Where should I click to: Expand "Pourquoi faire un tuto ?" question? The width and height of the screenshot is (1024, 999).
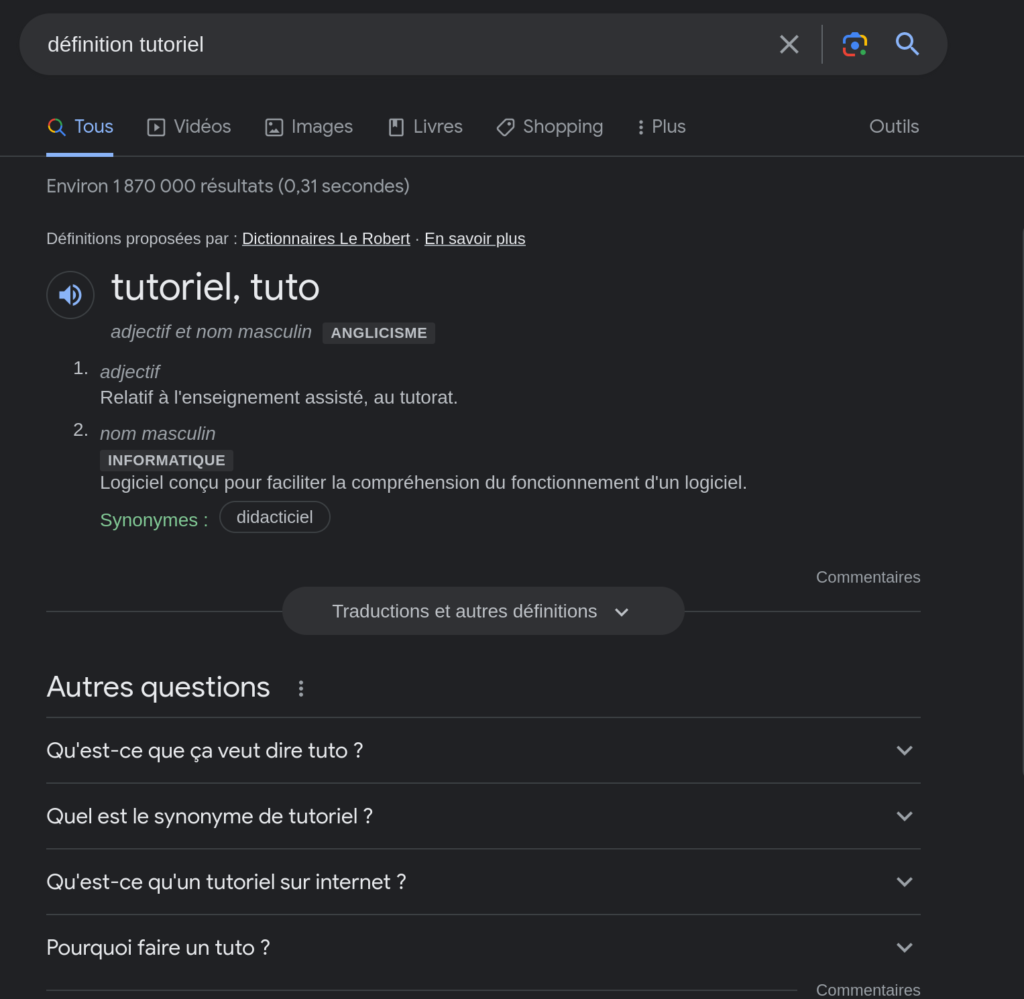click(x=483, y=948)
